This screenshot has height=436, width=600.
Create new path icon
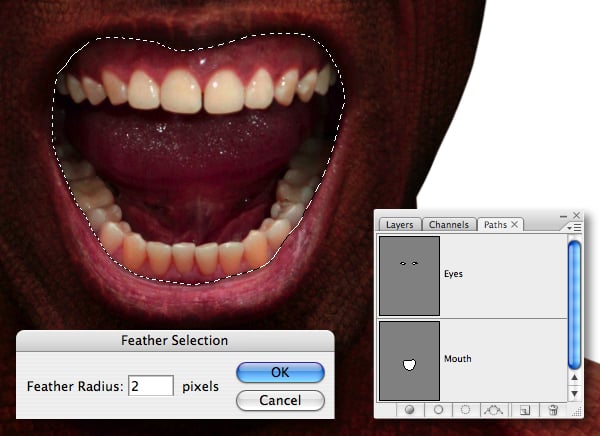click(x=525, y=410)
